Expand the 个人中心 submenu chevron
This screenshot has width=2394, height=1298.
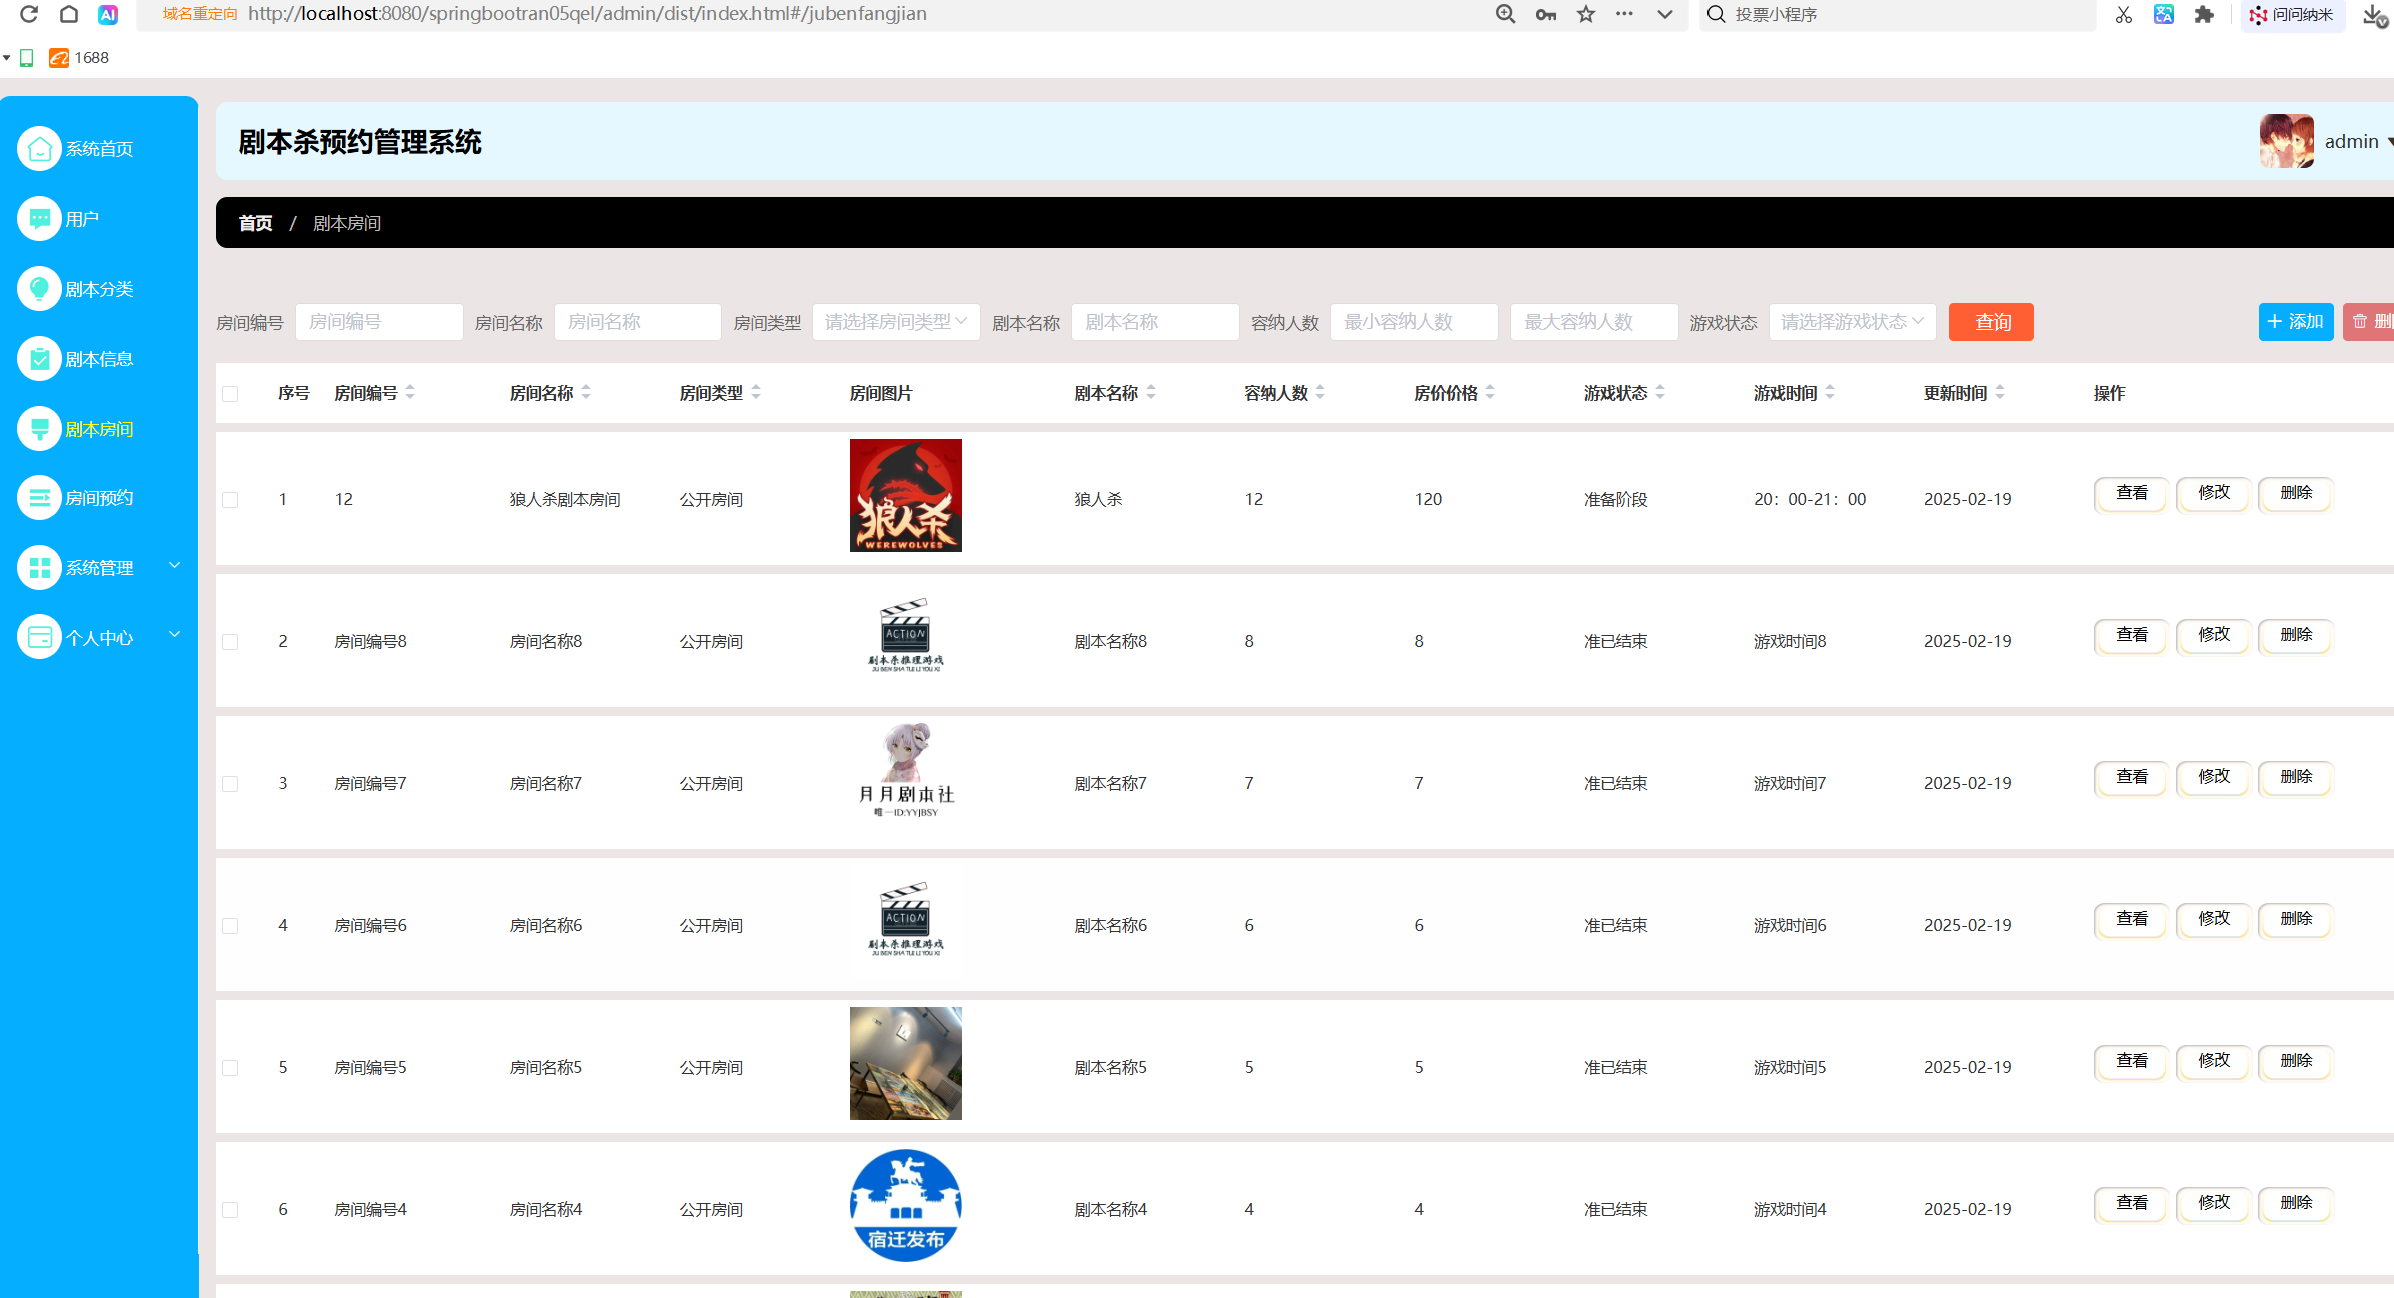[175, 635]
